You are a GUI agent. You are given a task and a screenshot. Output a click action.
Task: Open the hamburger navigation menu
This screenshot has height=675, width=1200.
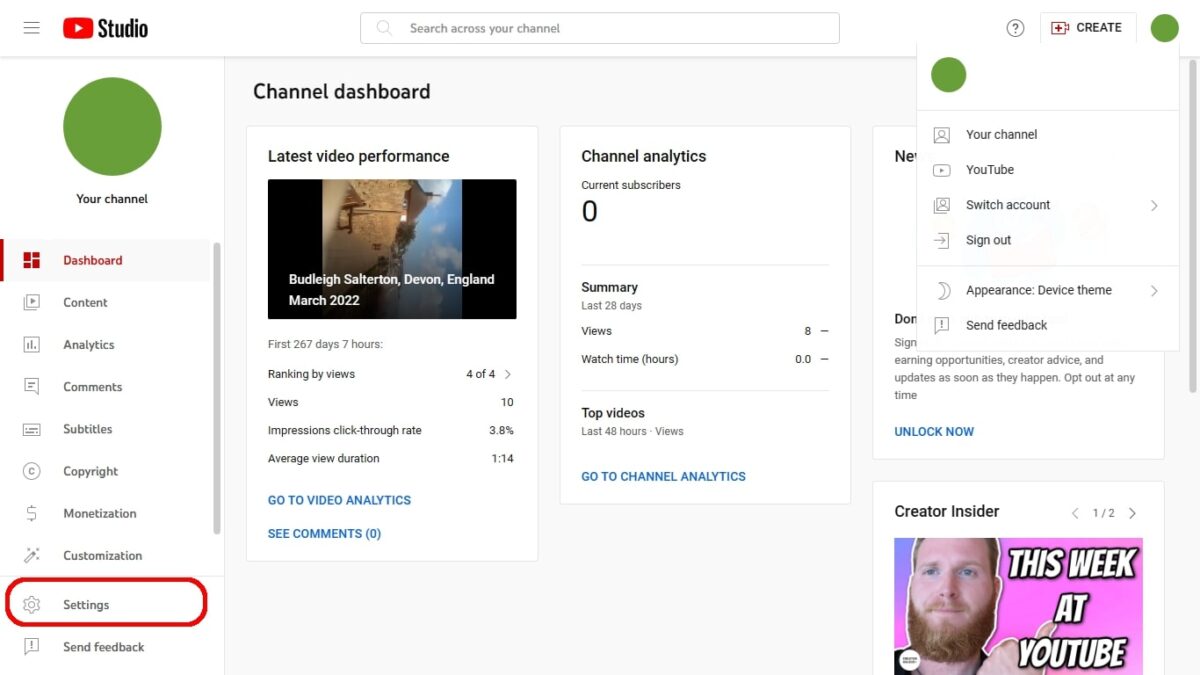pyautogui.click(x=32, y=28)
